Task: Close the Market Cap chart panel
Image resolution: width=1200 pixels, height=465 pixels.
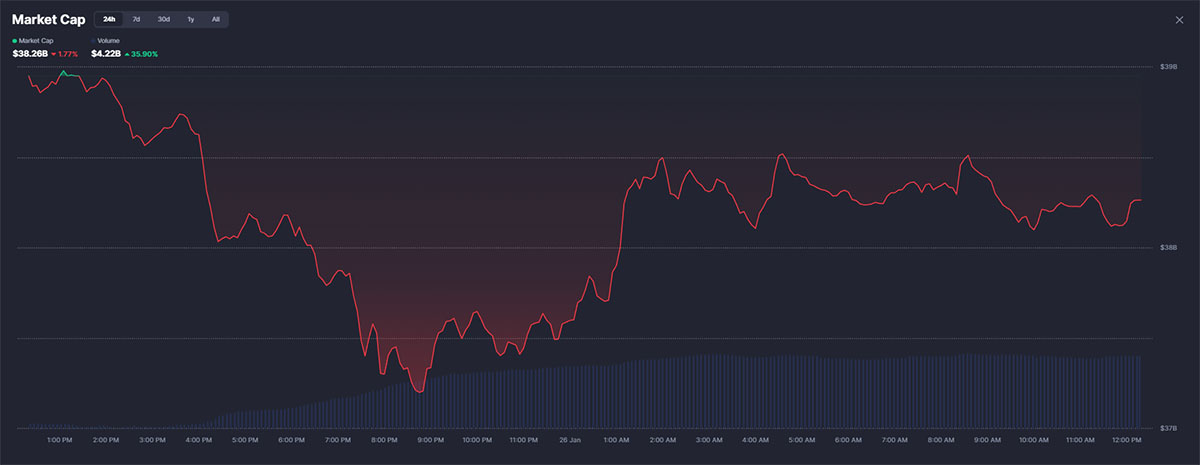Action: coord(1180,20)
